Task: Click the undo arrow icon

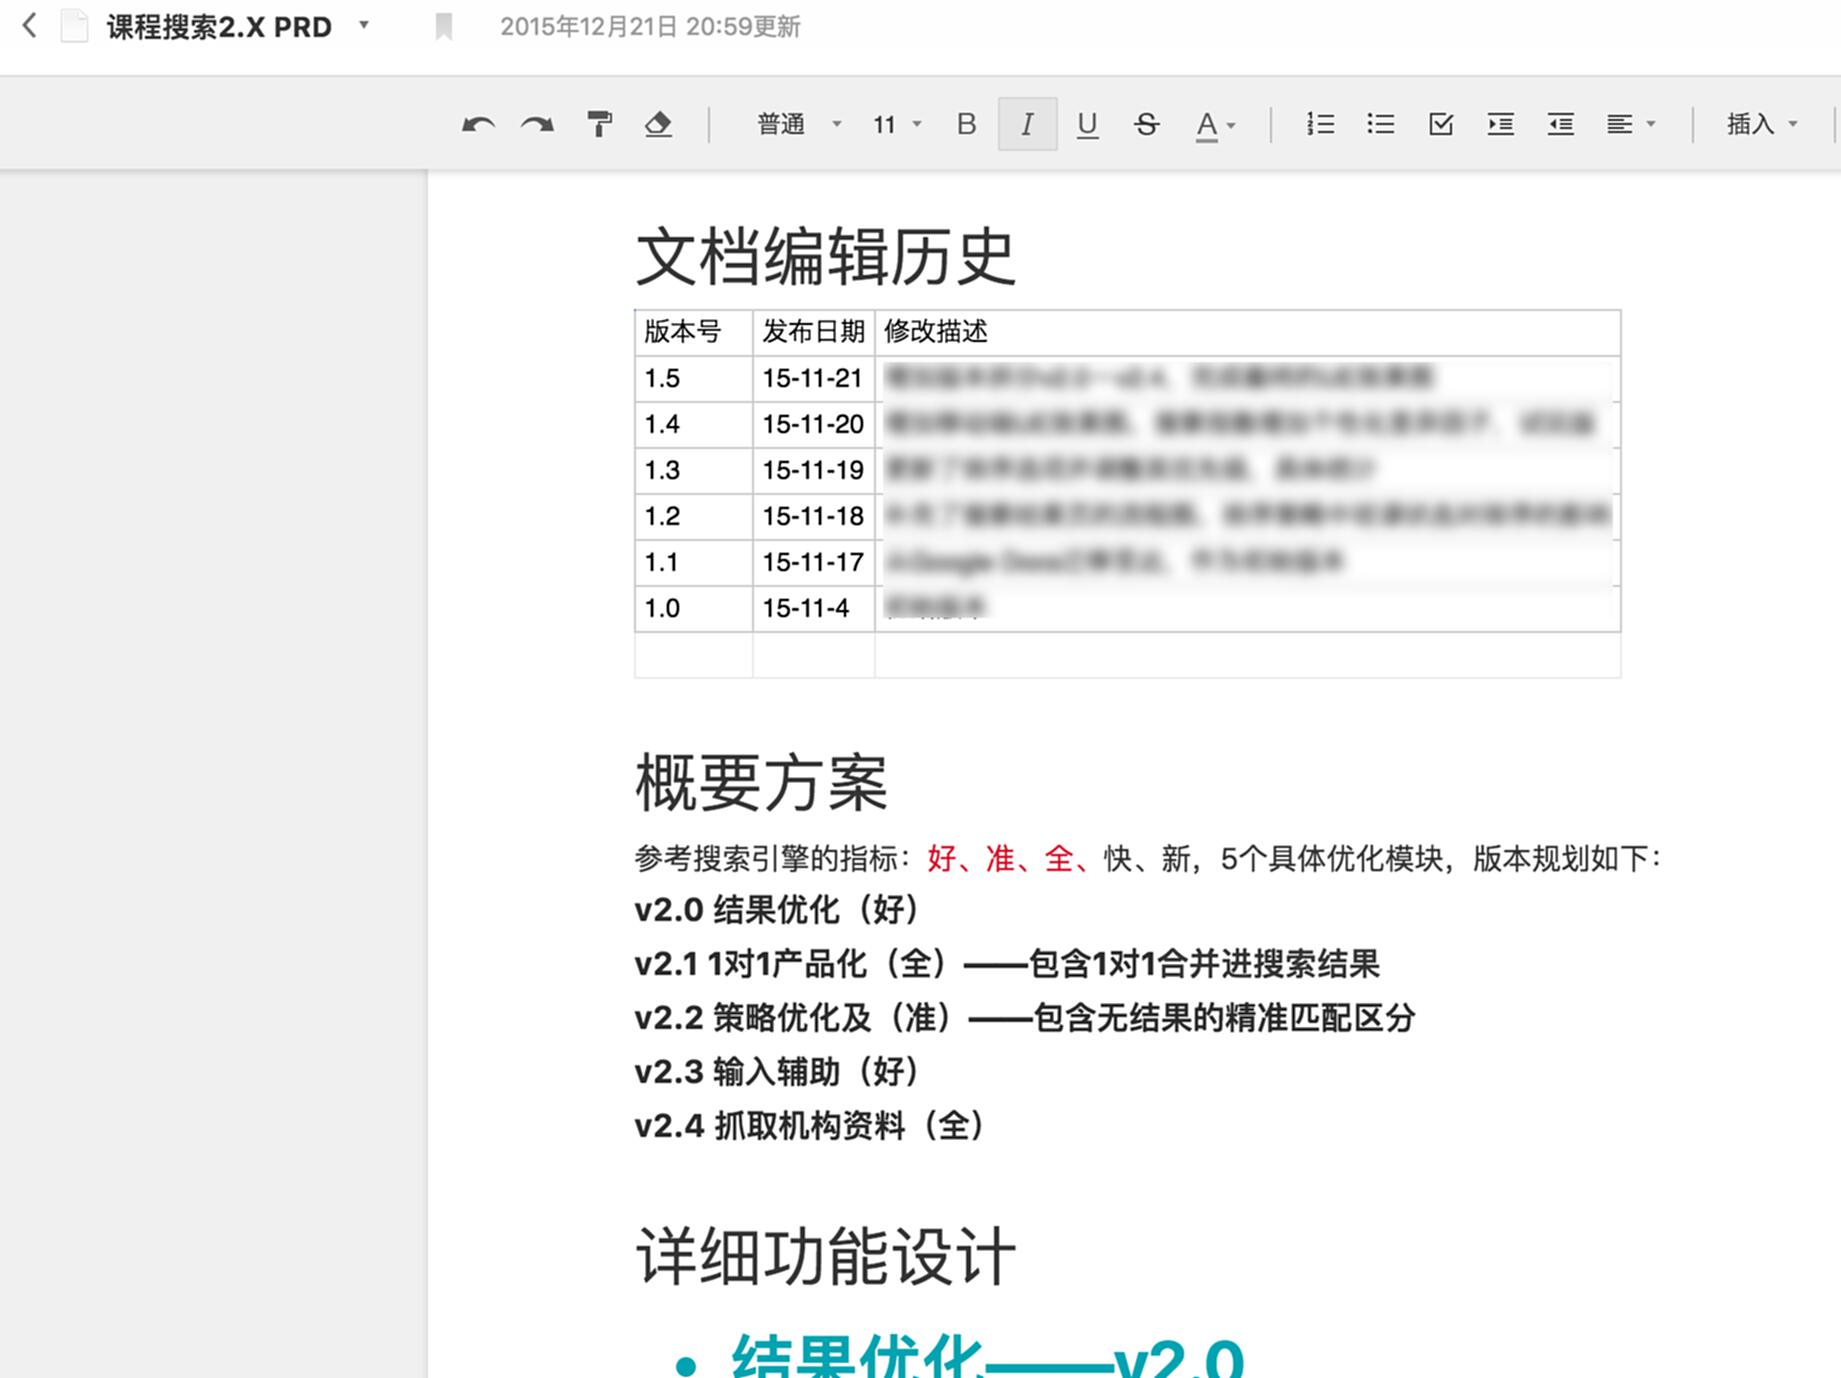Action: [478, 124]
